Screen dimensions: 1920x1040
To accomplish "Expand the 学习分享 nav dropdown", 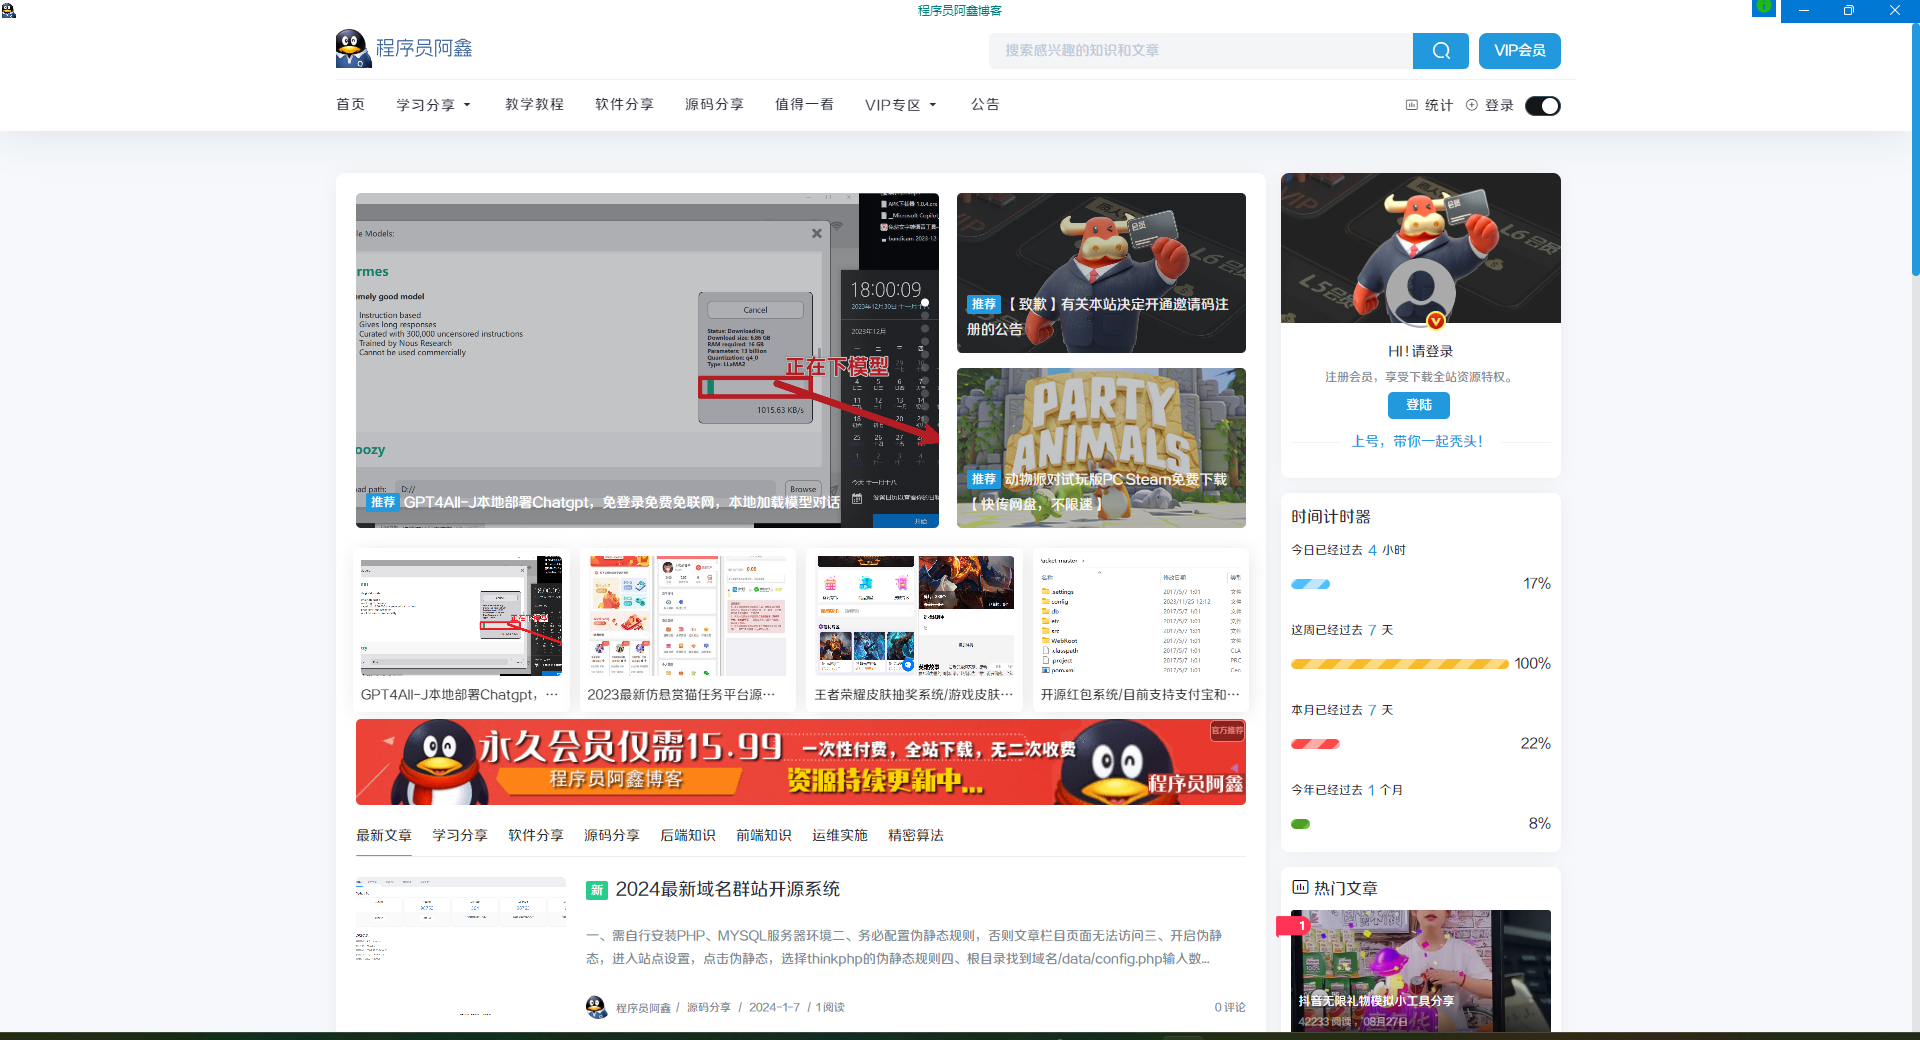I will tap(434, 105).
